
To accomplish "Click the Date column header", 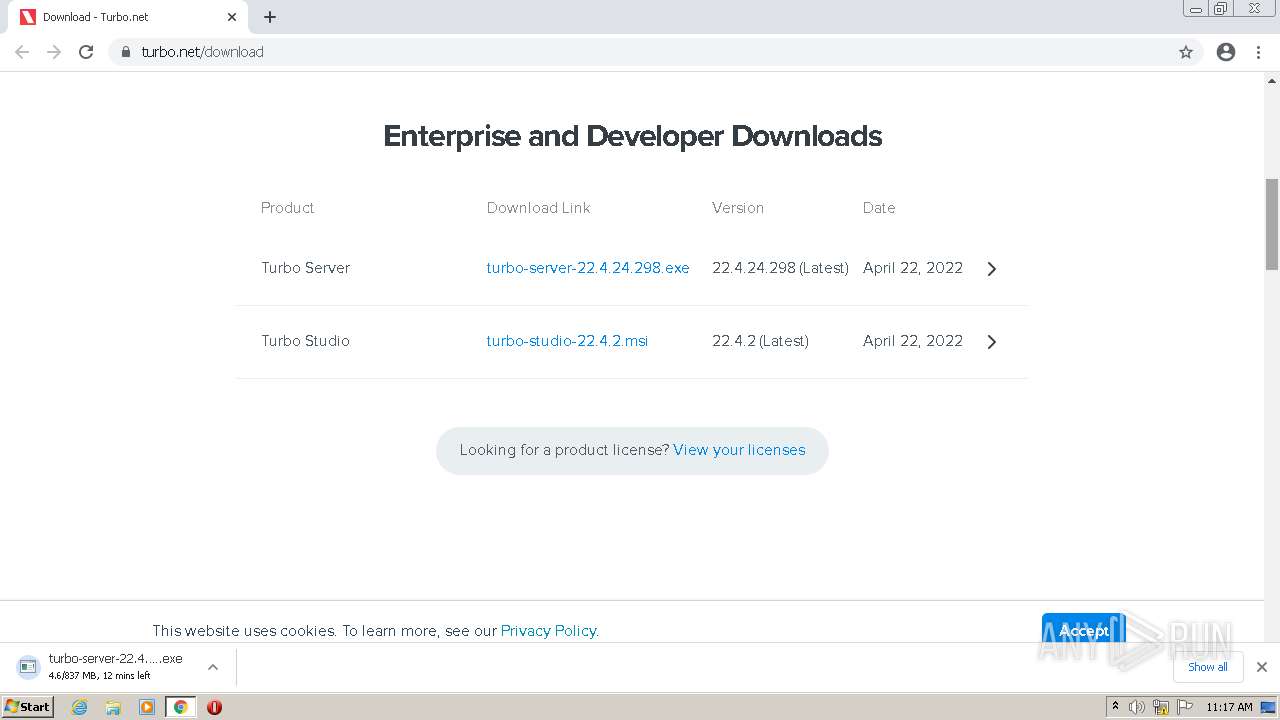I will pyautogui.click(x=879, y=208).
